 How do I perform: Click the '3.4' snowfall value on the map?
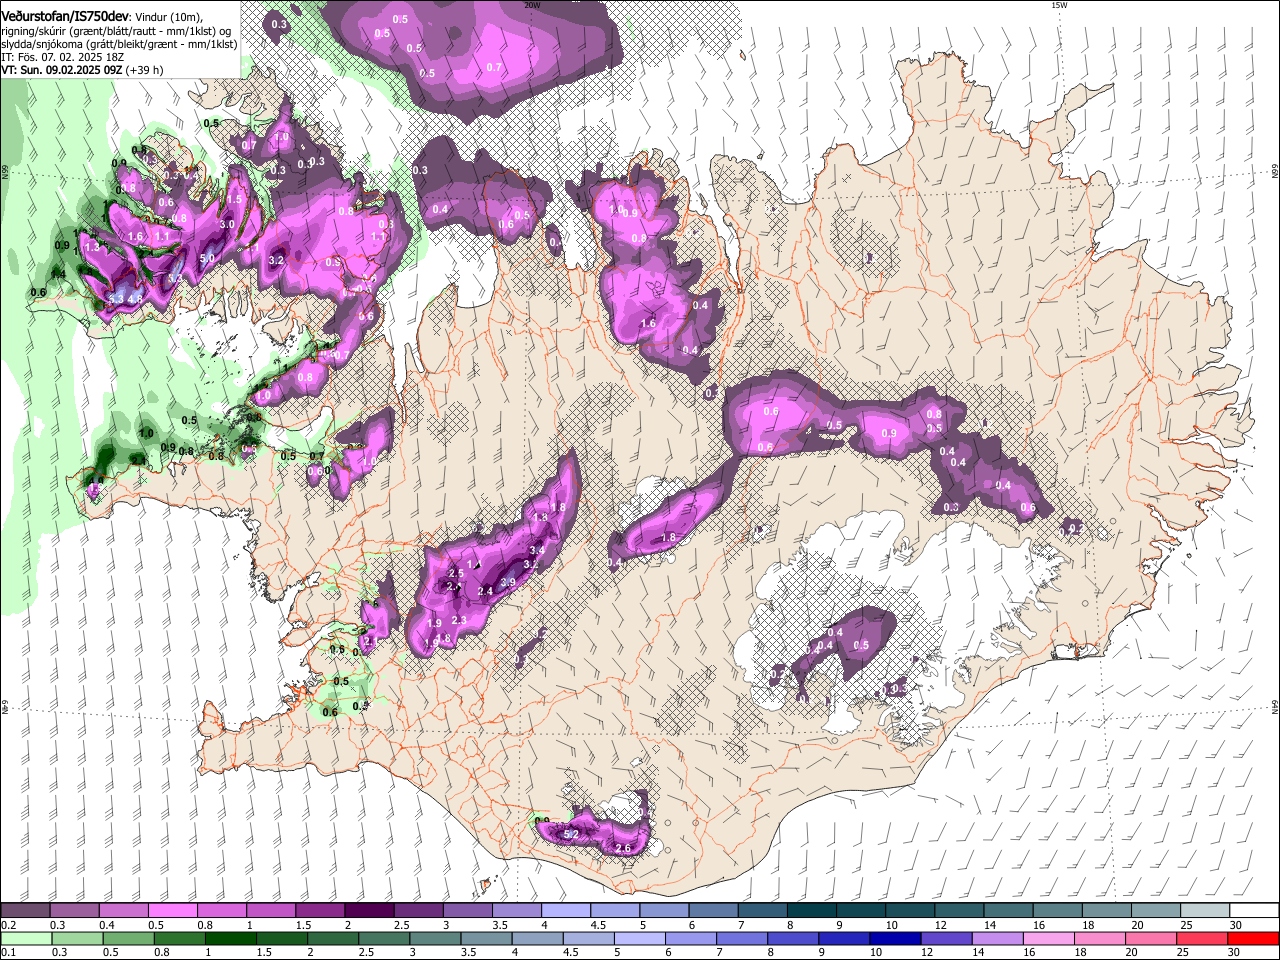(537, 550)
